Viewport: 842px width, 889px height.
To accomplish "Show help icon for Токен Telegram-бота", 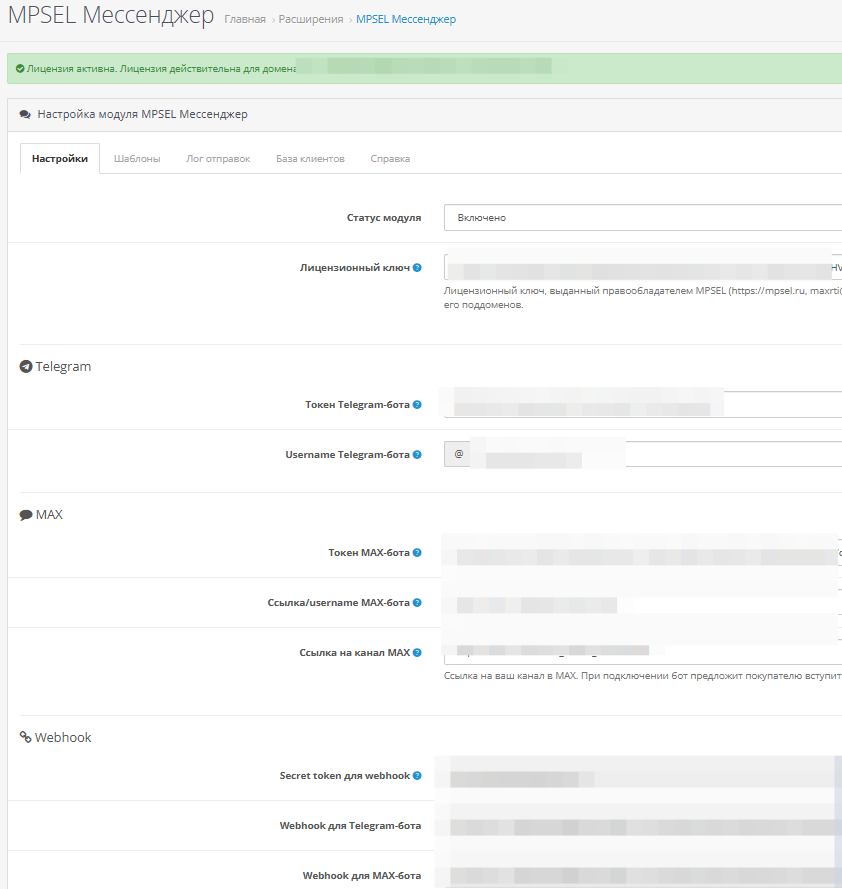I will click(x=417, y=405).
